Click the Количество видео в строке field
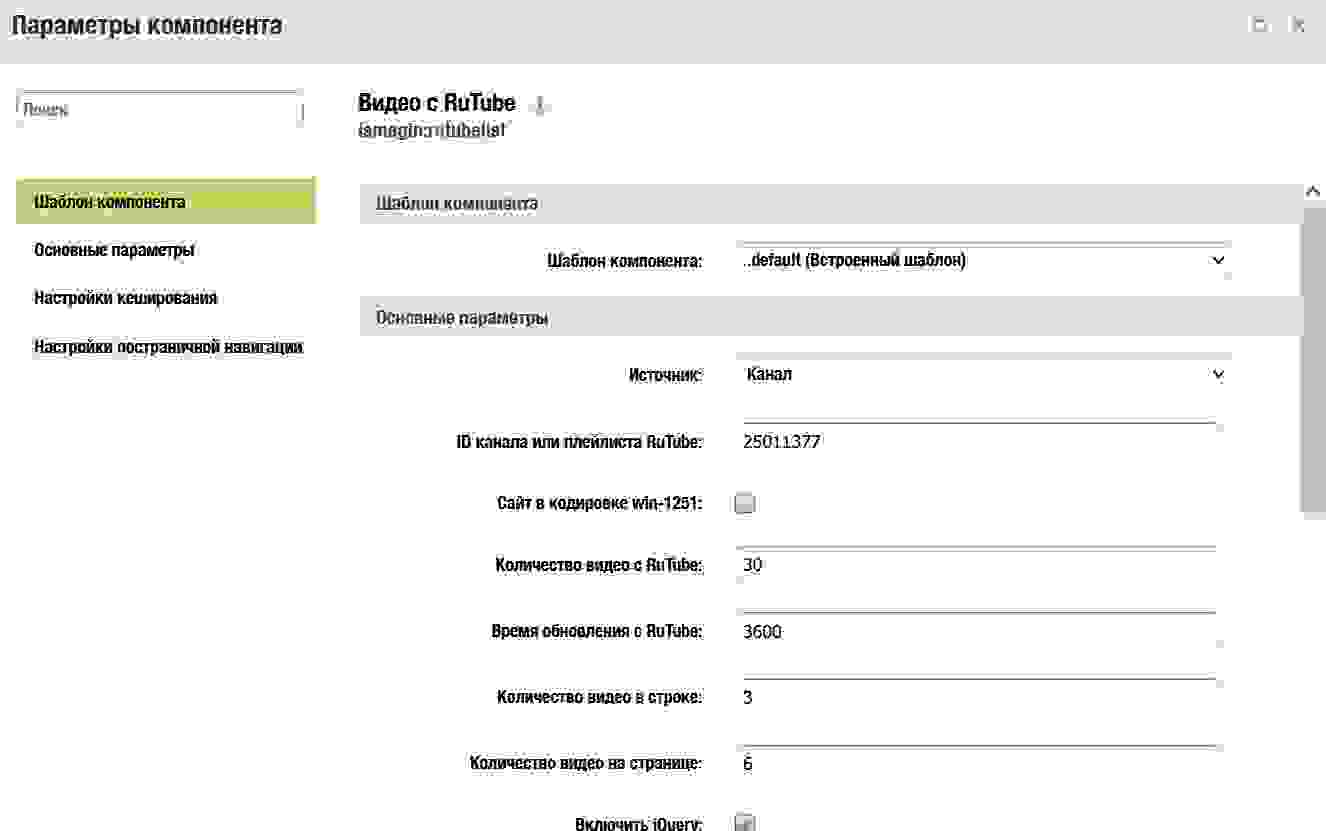This screenshot has width=1326, height=831. coord(977,697)
